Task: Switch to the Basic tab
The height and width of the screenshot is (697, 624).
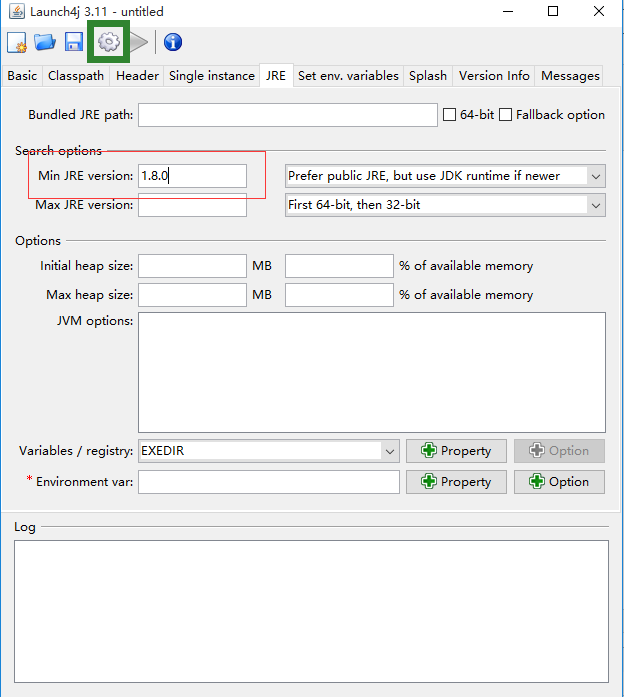Action: [x=22, y=76]
